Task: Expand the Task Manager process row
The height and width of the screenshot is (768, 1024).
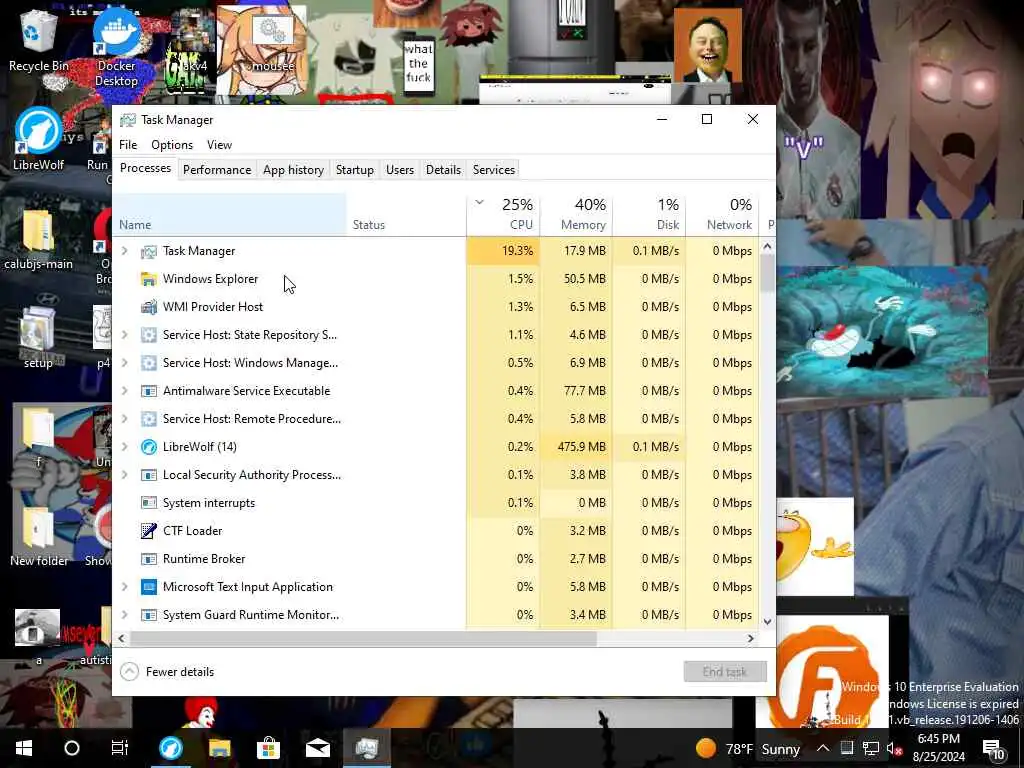Action: coord(125,251)
